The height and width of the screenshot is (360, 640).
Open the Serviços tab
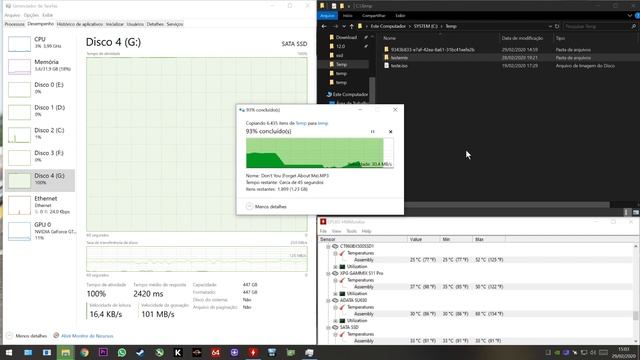[175, 24]
